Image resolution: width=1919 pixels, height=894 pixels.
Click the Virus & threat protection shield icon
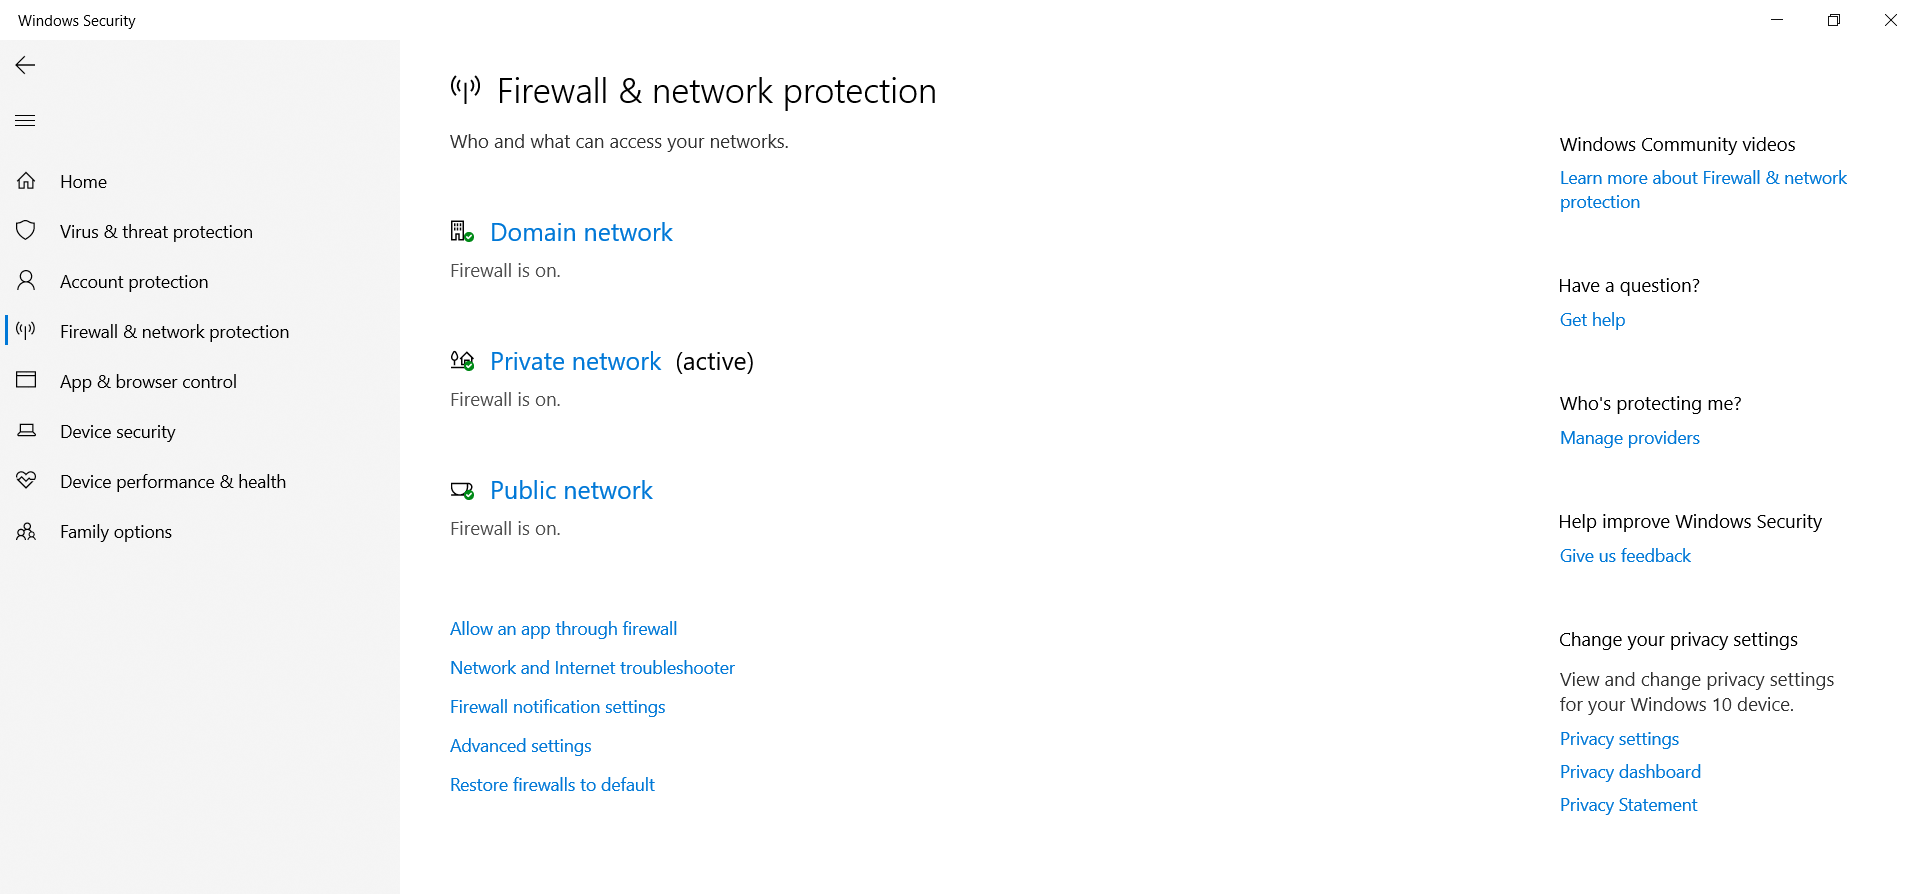(x=26, y=231)
